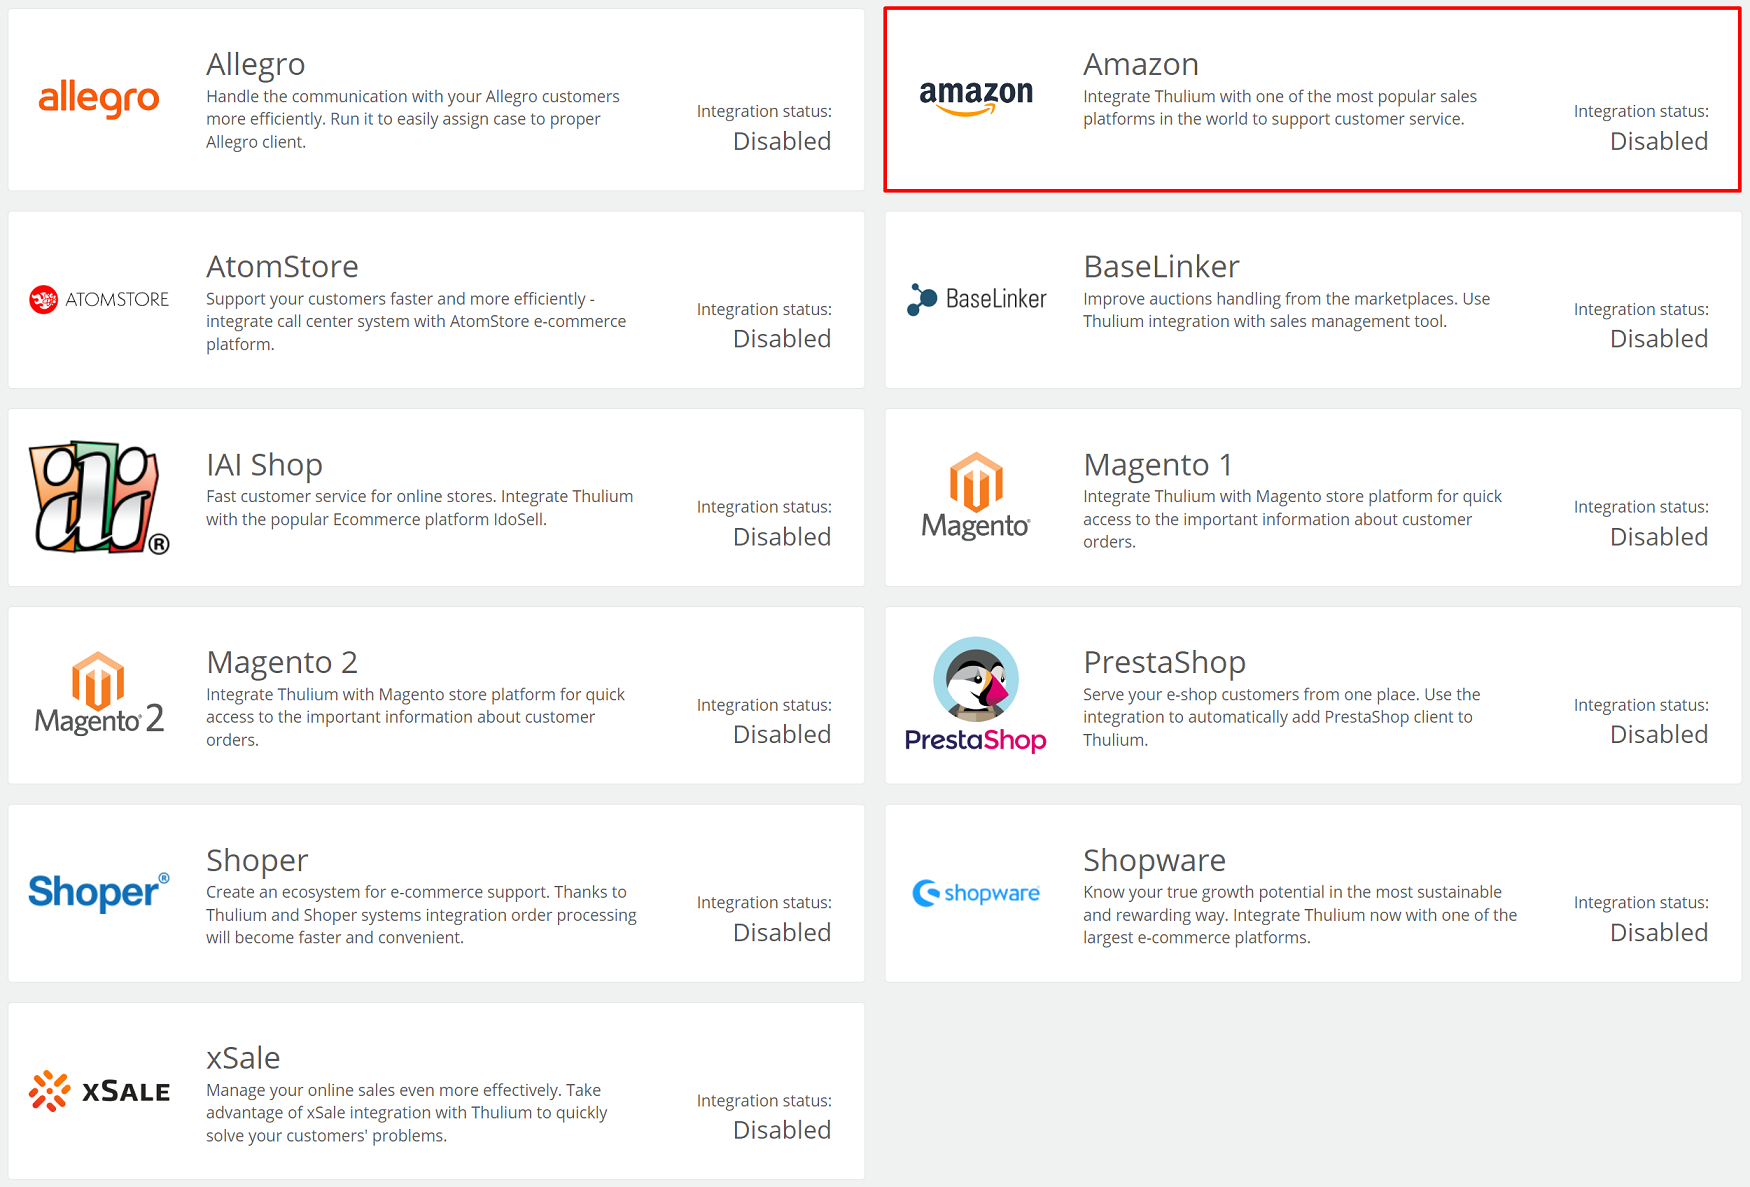Select the AtomStore description text
This screenshot has height=1187, width=1750.
pyautogui.click(x=416, y=321)
